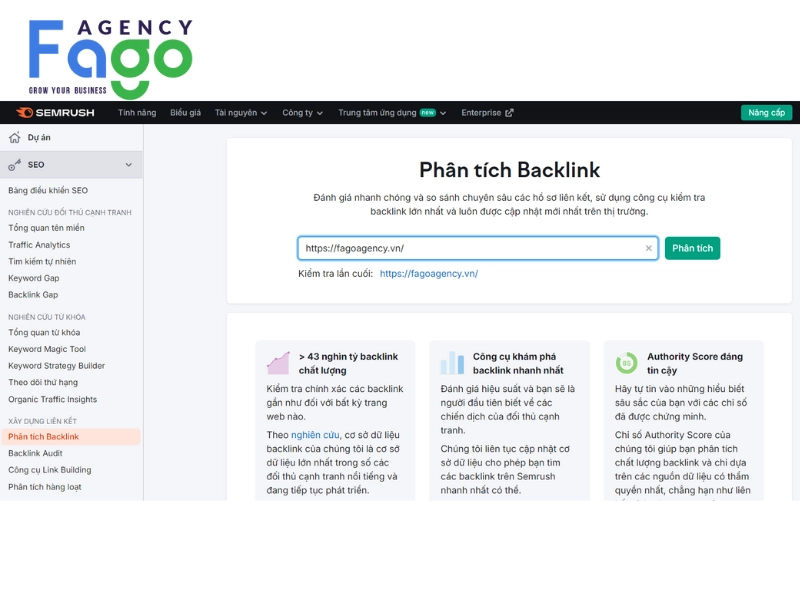The height and width of the screenshot is (600, 800).
Task: Click 'XÂY DỰNG LIÊN KẾT' section label
Action: point(42,421)
